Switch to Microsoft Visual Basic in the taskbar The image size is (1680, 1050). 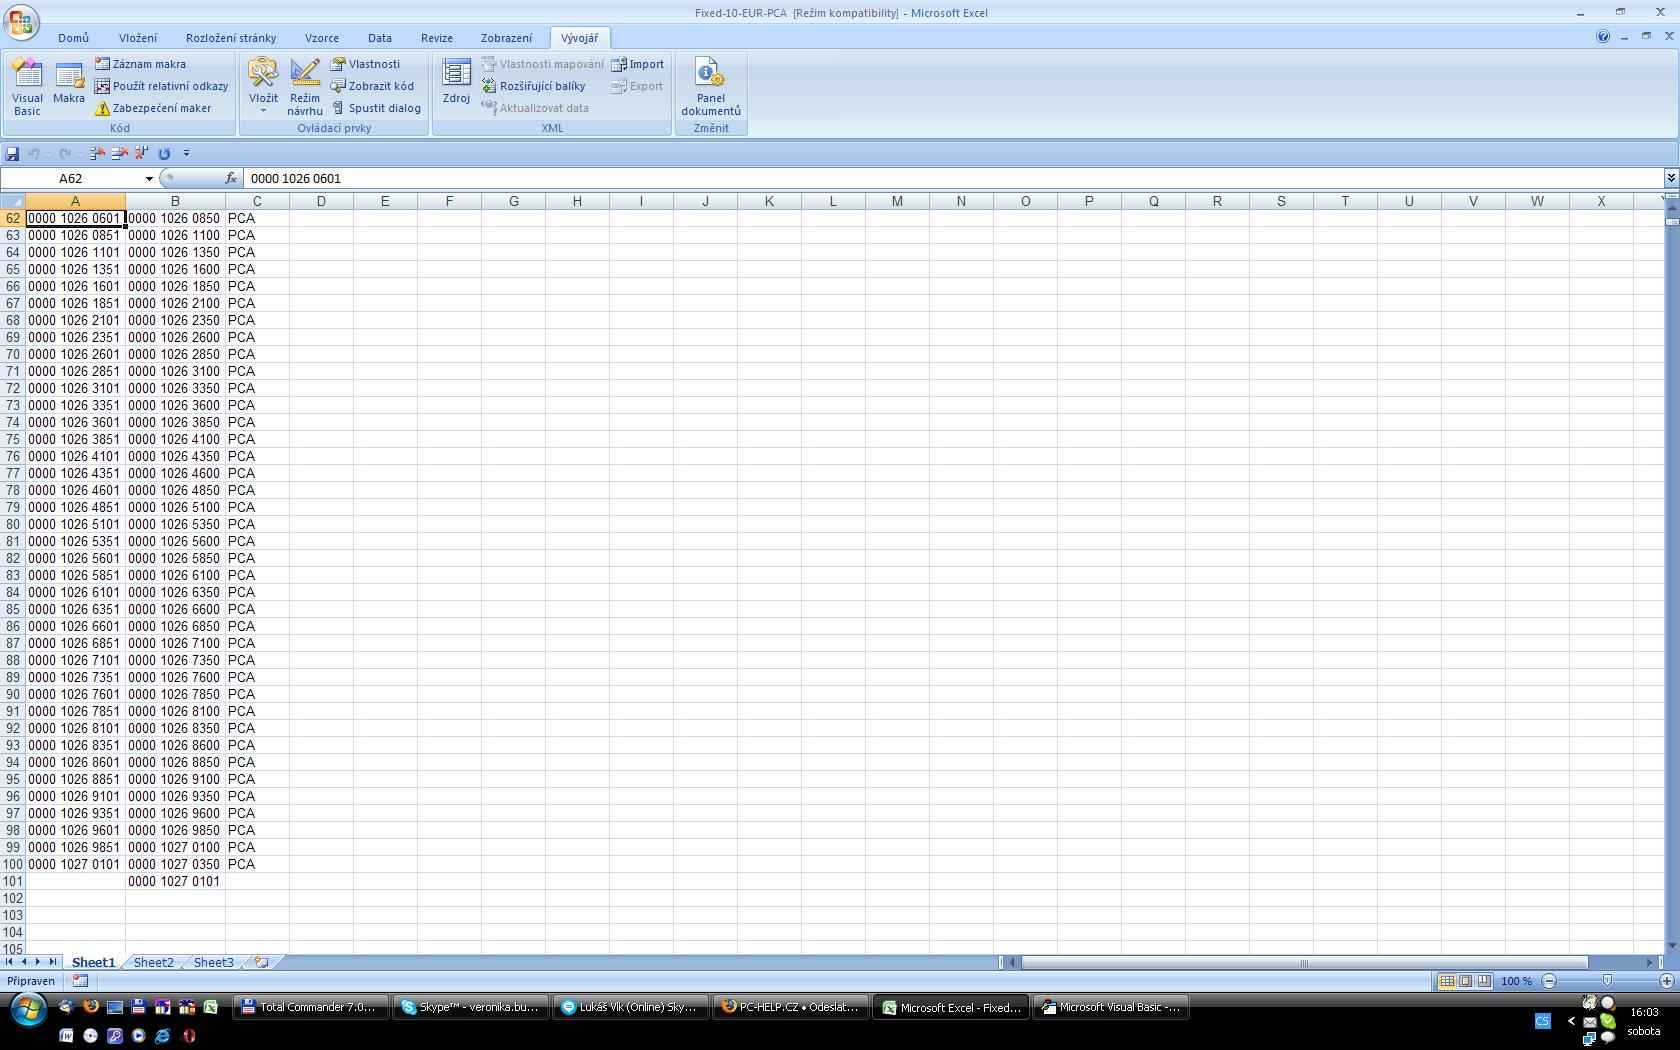coord(1110,1007)
